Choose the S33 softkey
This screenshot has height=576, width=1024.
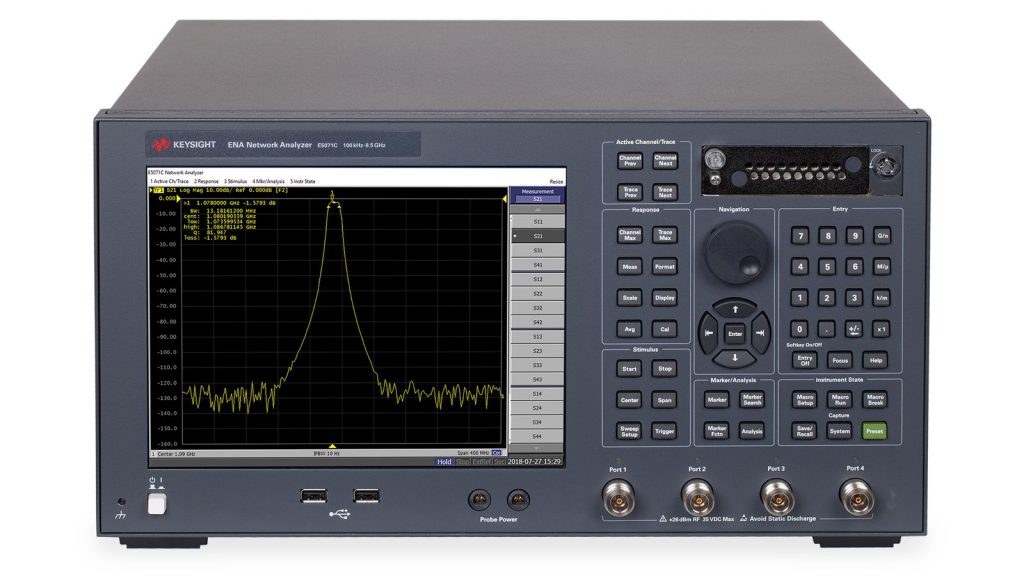click(537, 366)
